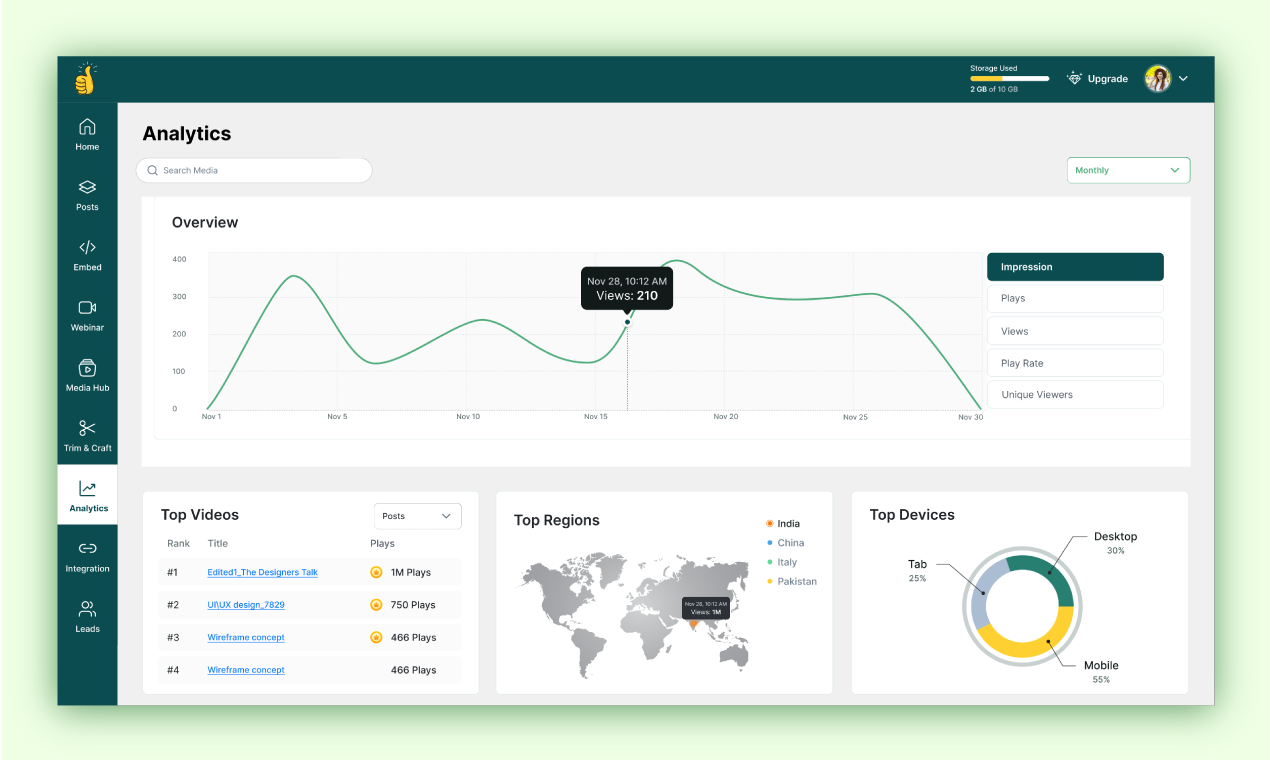Select the Analytics chart icon
The height and width of the screenshot is (760, 1270).
pyautogui.click(x=88, y=488)
